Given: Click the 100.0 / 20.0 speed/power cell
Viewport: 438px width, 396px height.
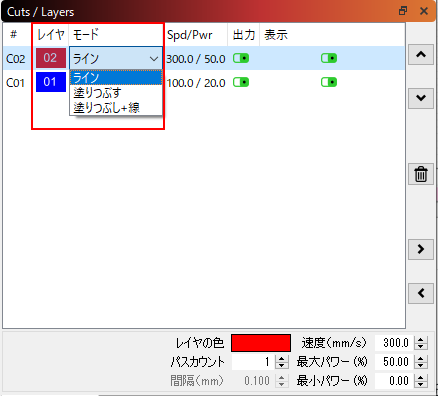Looking at the screenshot, I should (196, 83).
